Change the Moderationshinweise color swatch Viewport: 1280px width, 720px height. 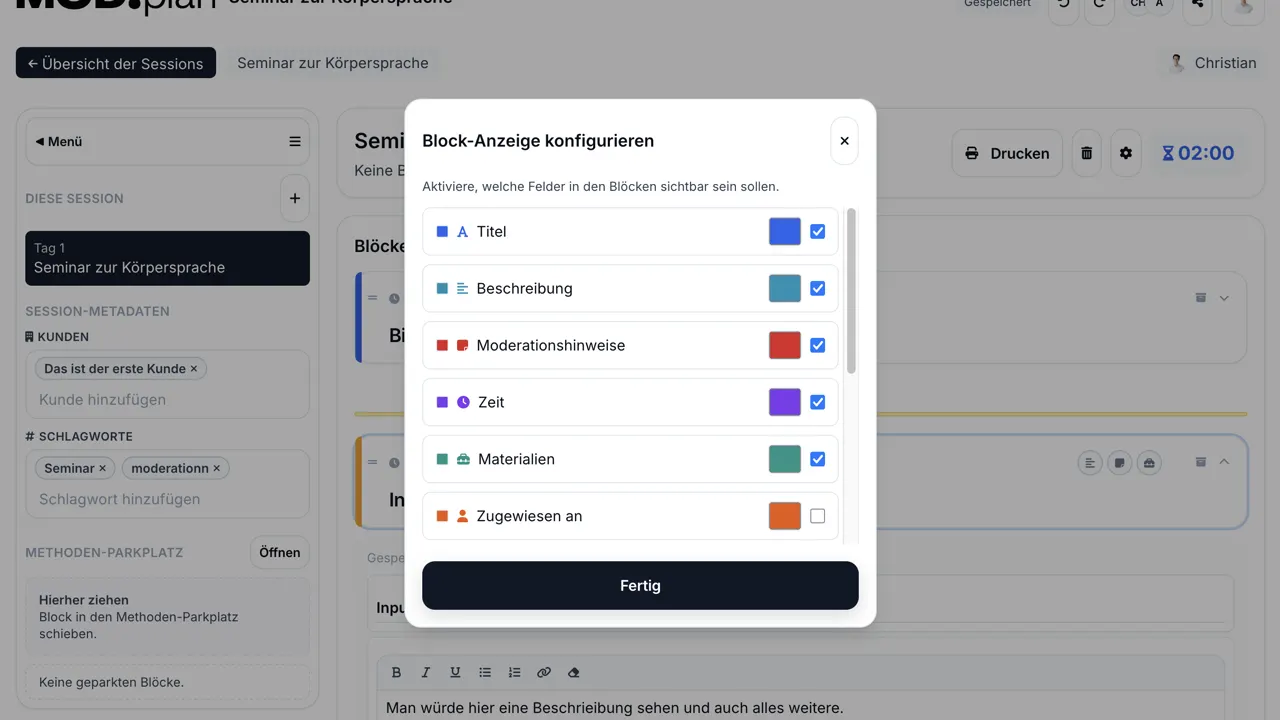click(784, 345)
